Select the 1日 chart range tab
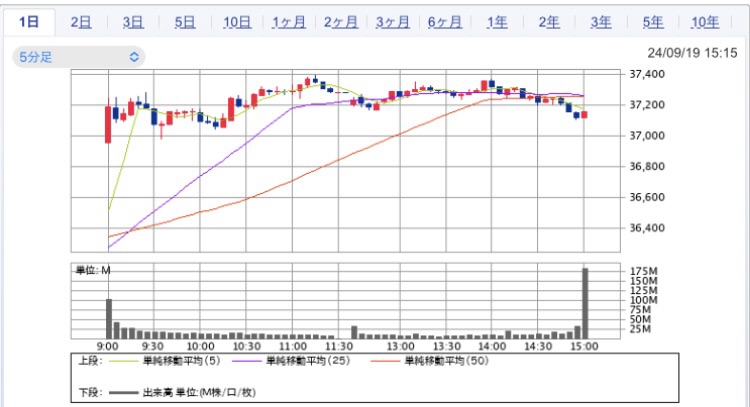This screenshot has height=407, width=750. (x=29, y=22)
